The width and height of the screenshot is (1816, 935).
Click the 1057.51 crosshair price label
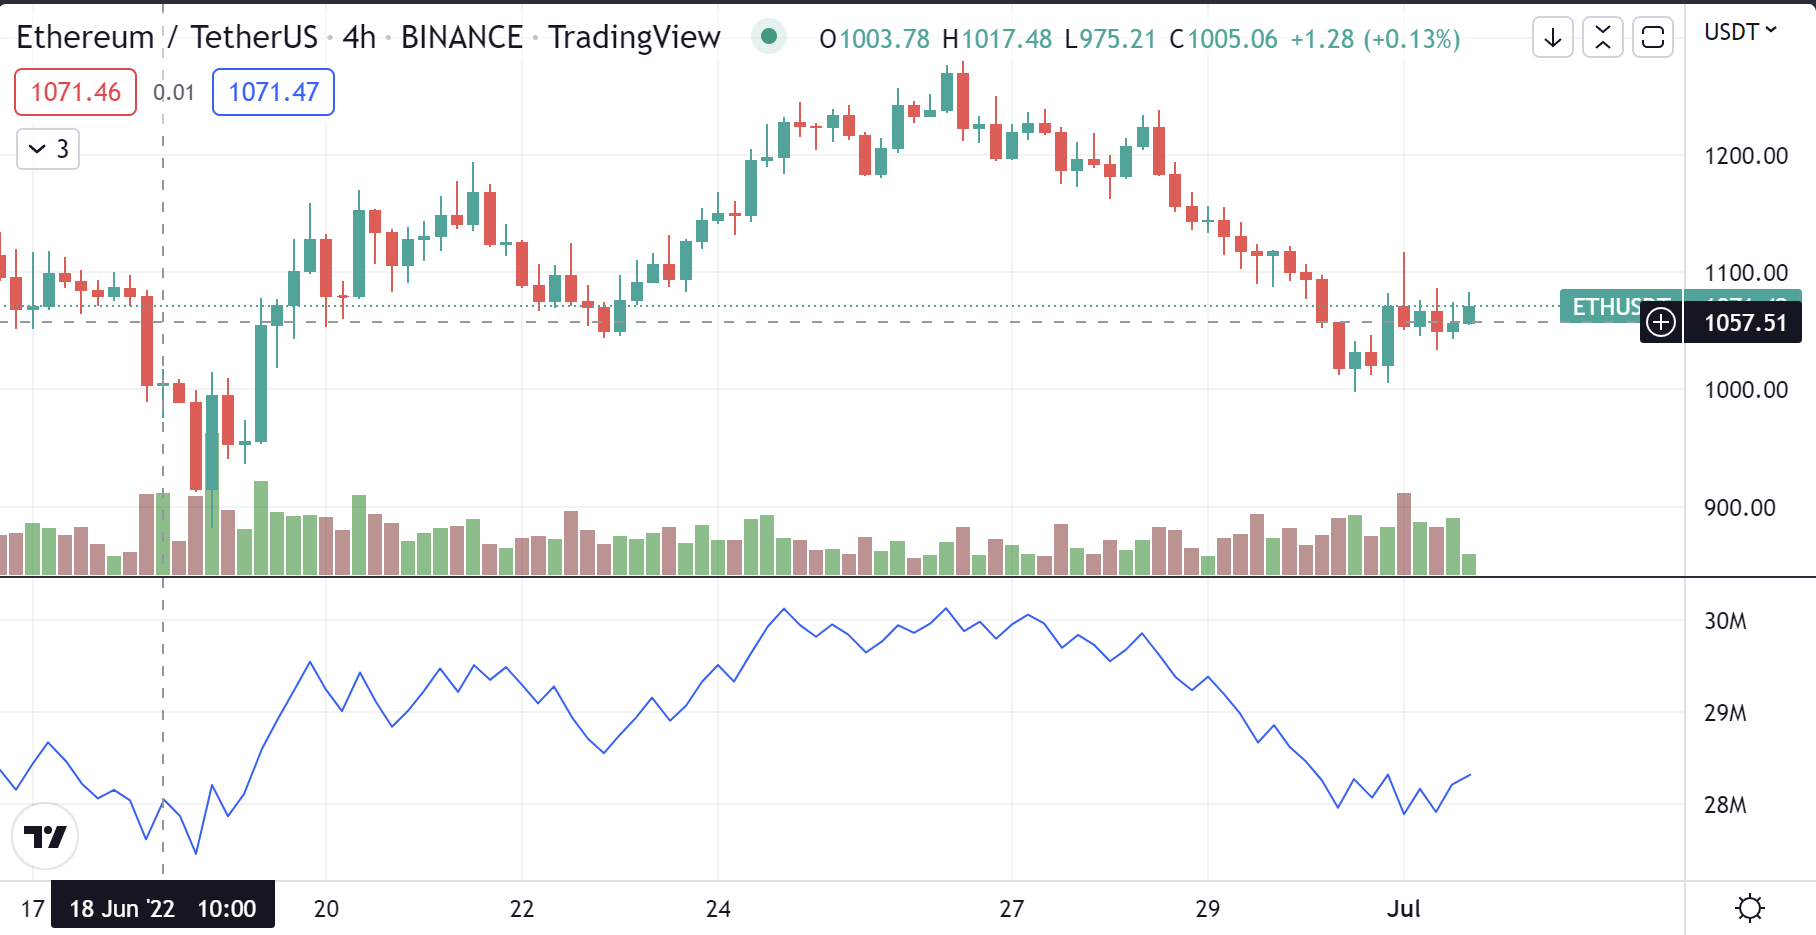coord(1744,322)
